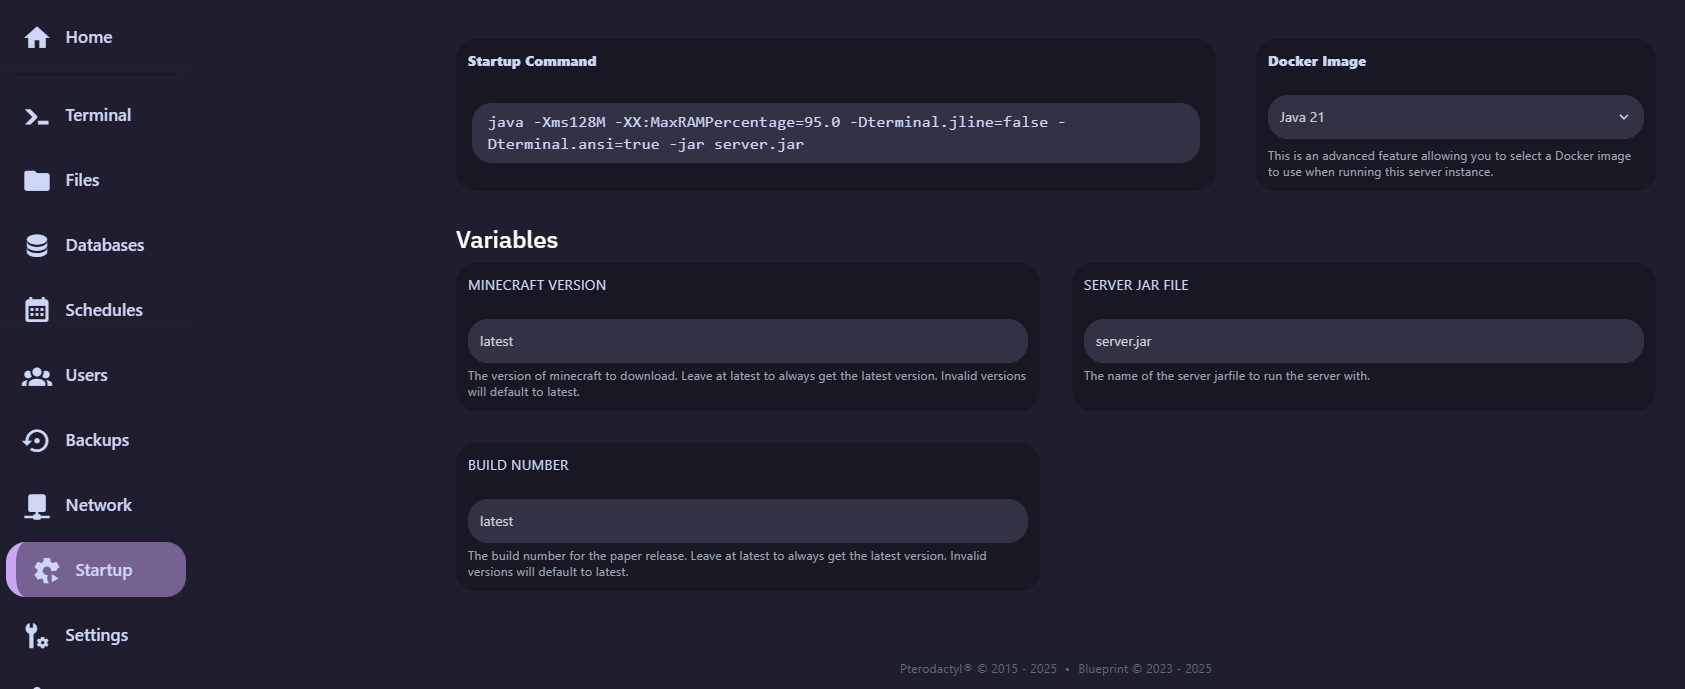
Task: Focus the Server Jar File input field
Action: (x=1362, y=341)
